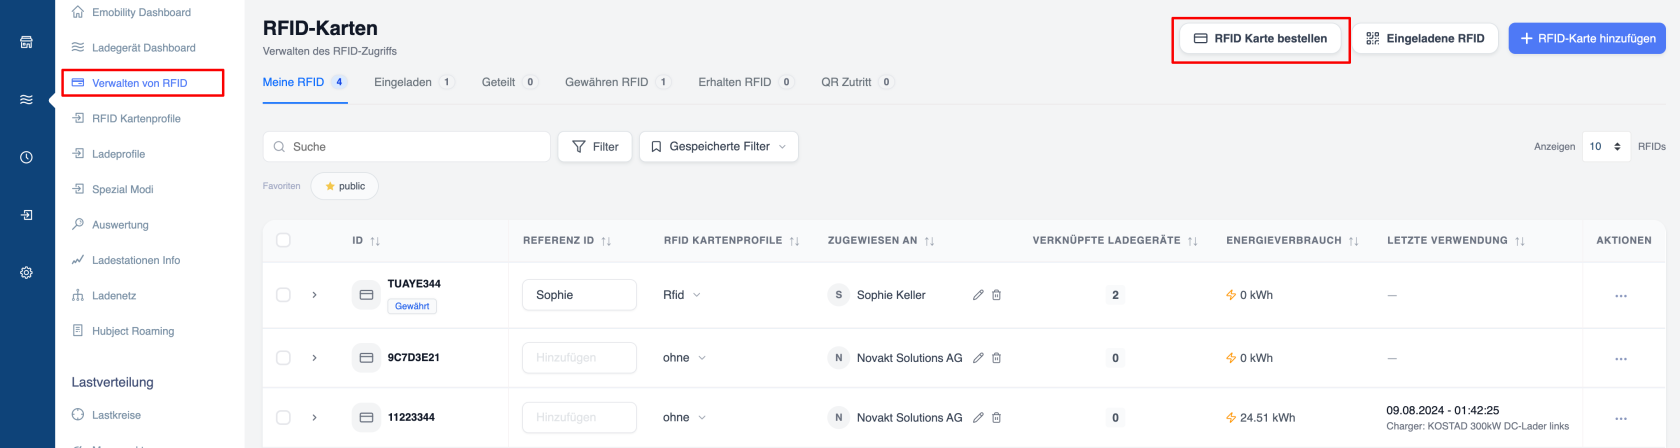Open actions menu for row TUAYE344

click(1621, 296)
